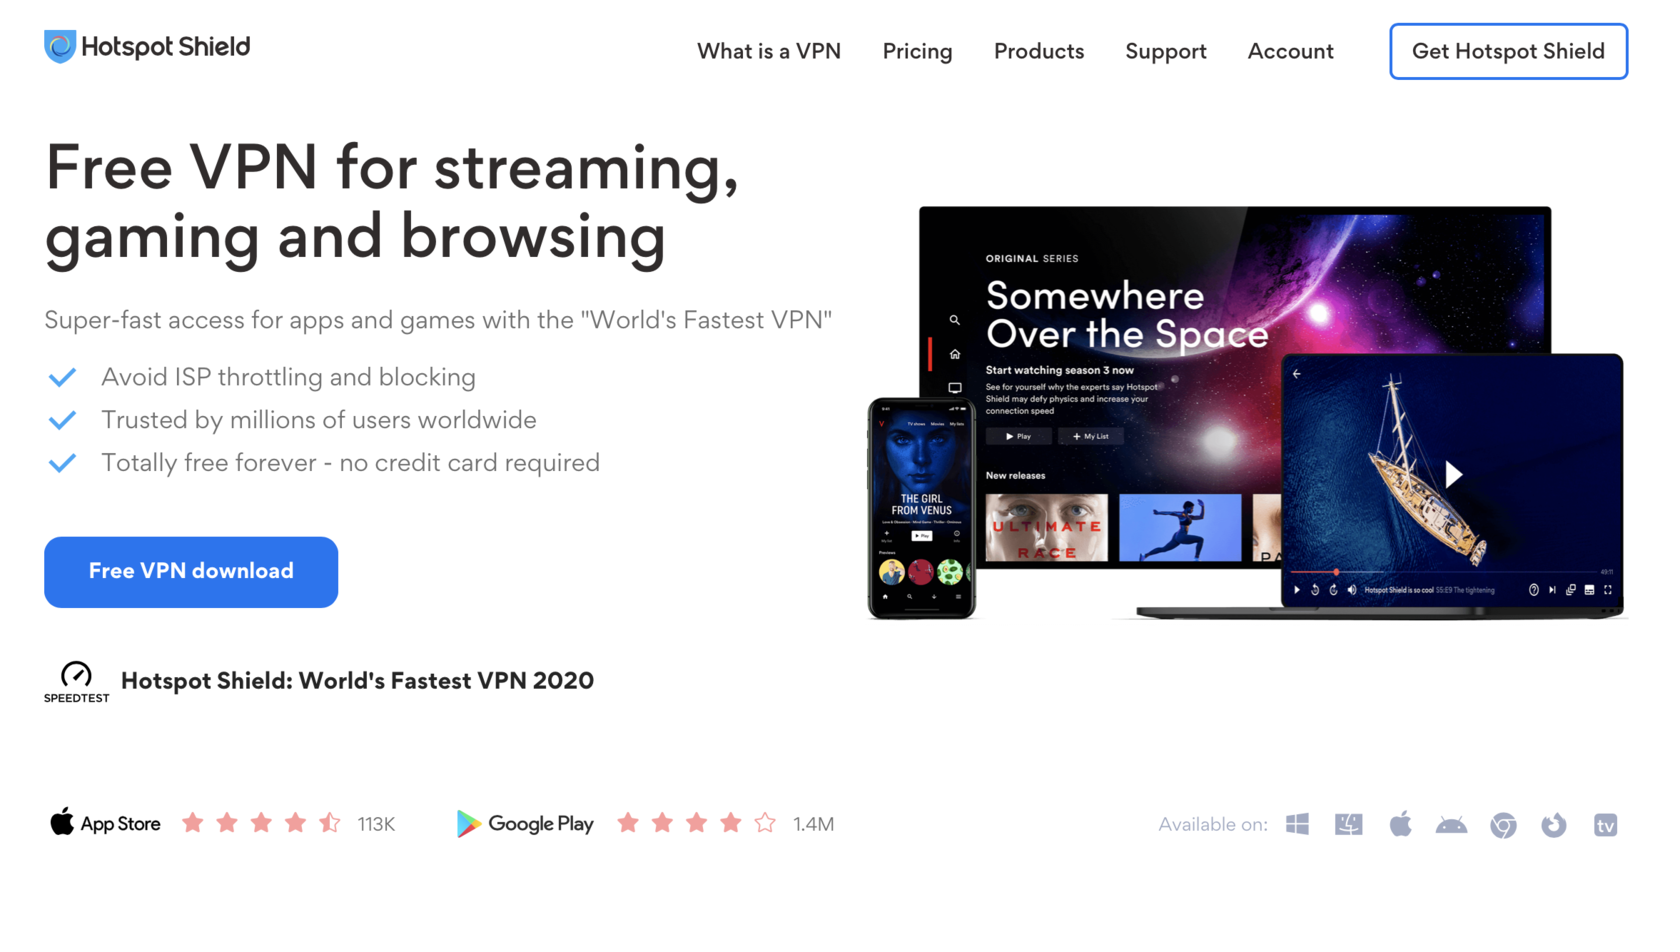
Task: Click the skip-forward icon in tablet player
Action: click(1333, 590)
